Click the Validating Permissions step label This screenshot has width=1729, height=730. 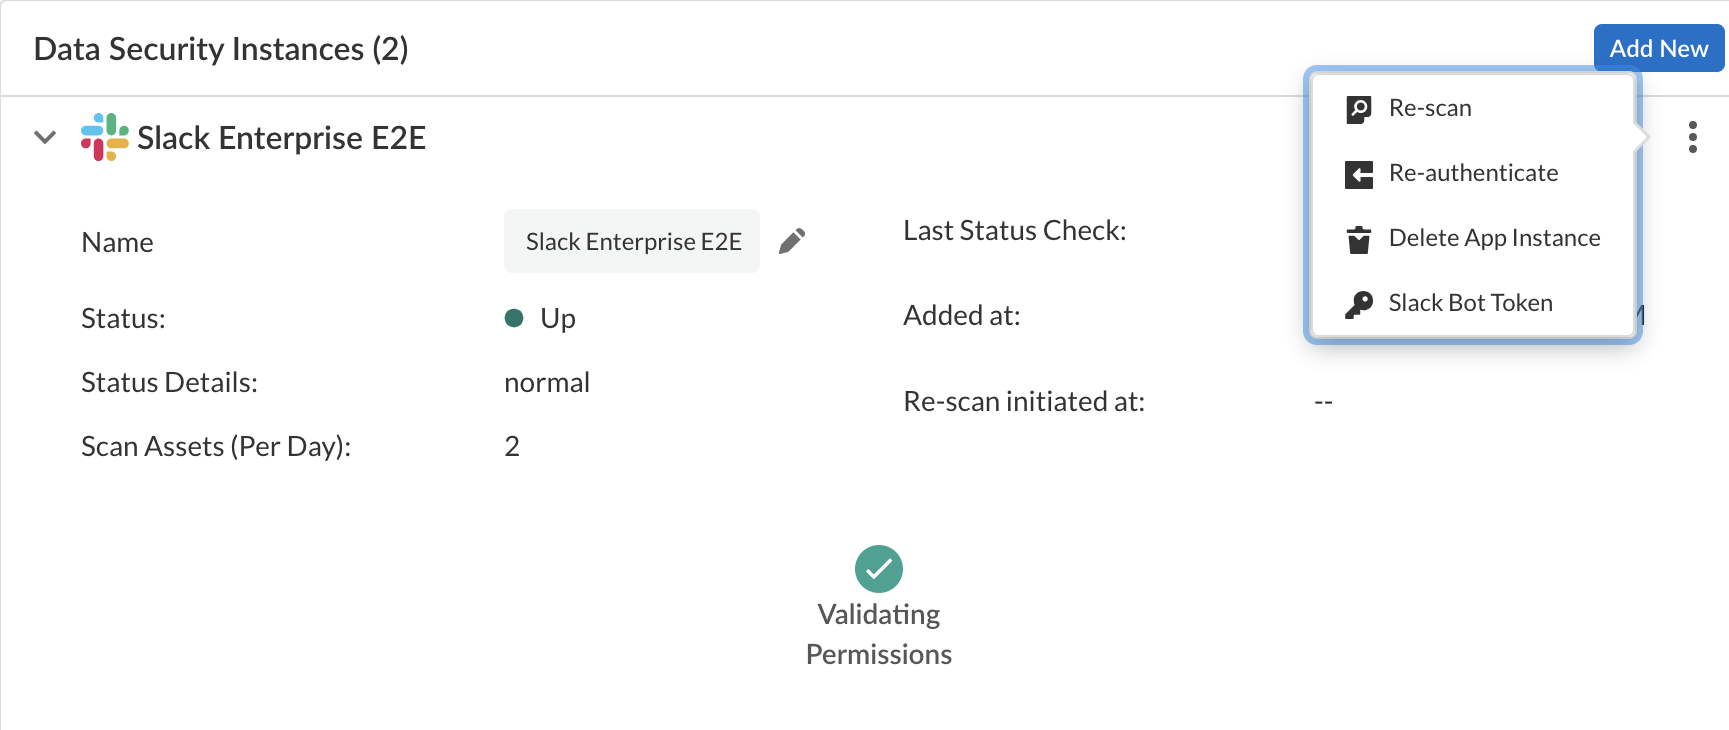tap(879, 634)
